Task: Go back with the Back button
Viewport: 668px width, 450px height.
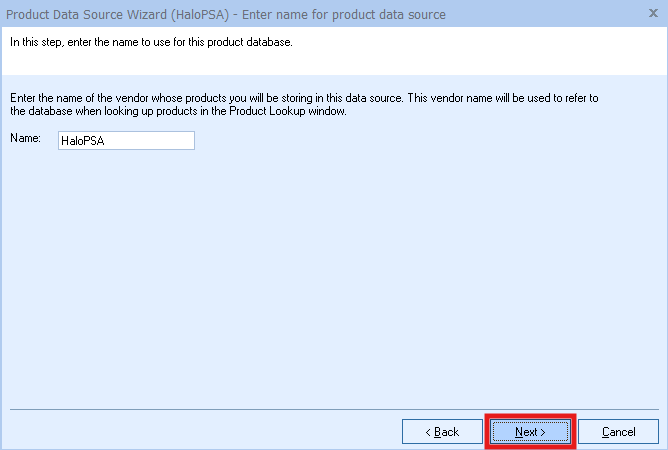Action: [x=442, y=431]
